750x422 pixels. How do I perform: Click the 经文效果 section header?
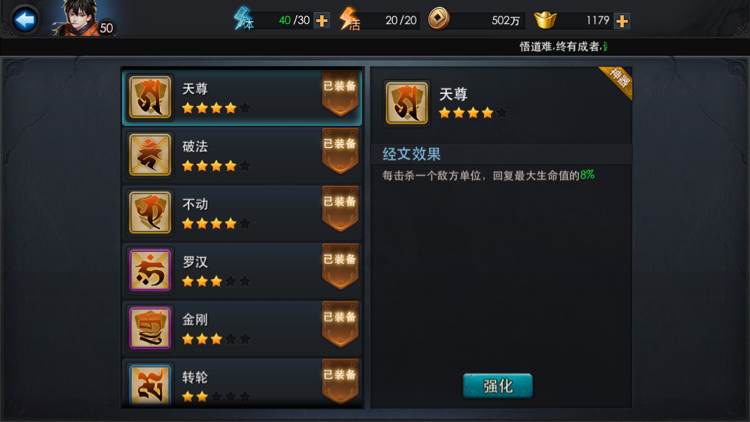tap(411, 154)
